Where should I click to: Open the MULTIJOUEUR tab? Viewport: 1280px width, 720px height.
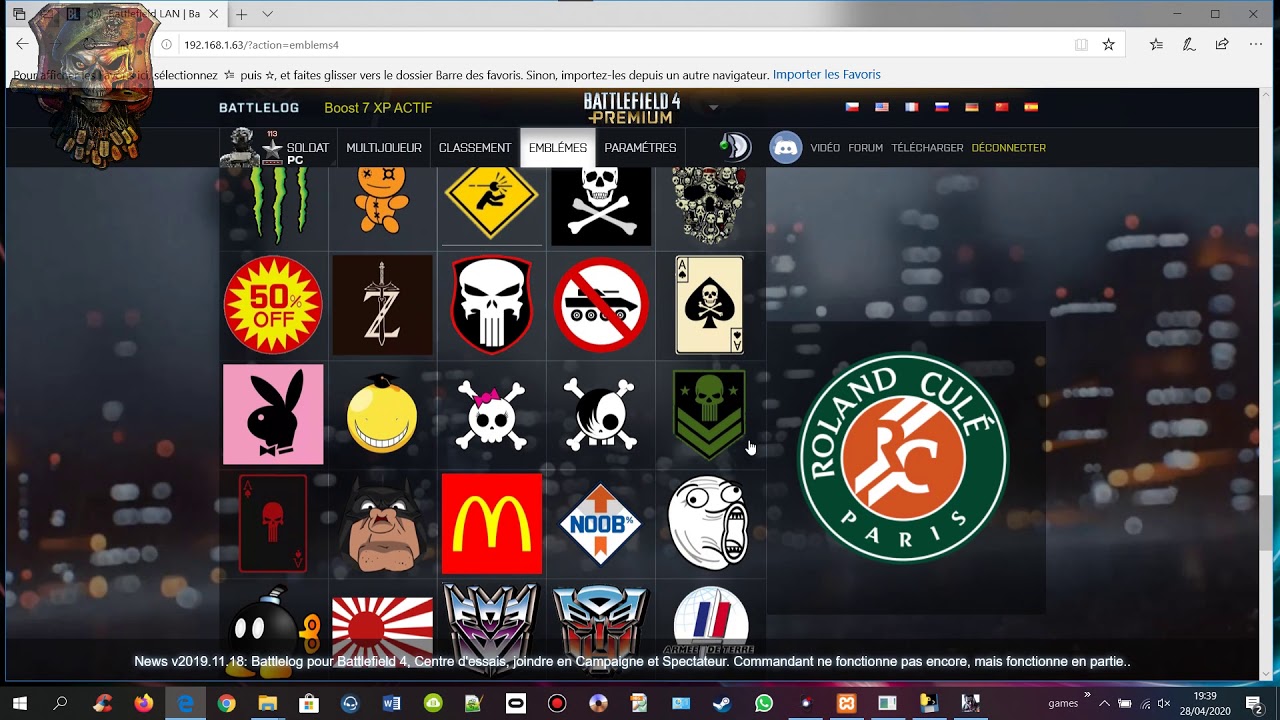pyautogui.click(x=384, y=148)
